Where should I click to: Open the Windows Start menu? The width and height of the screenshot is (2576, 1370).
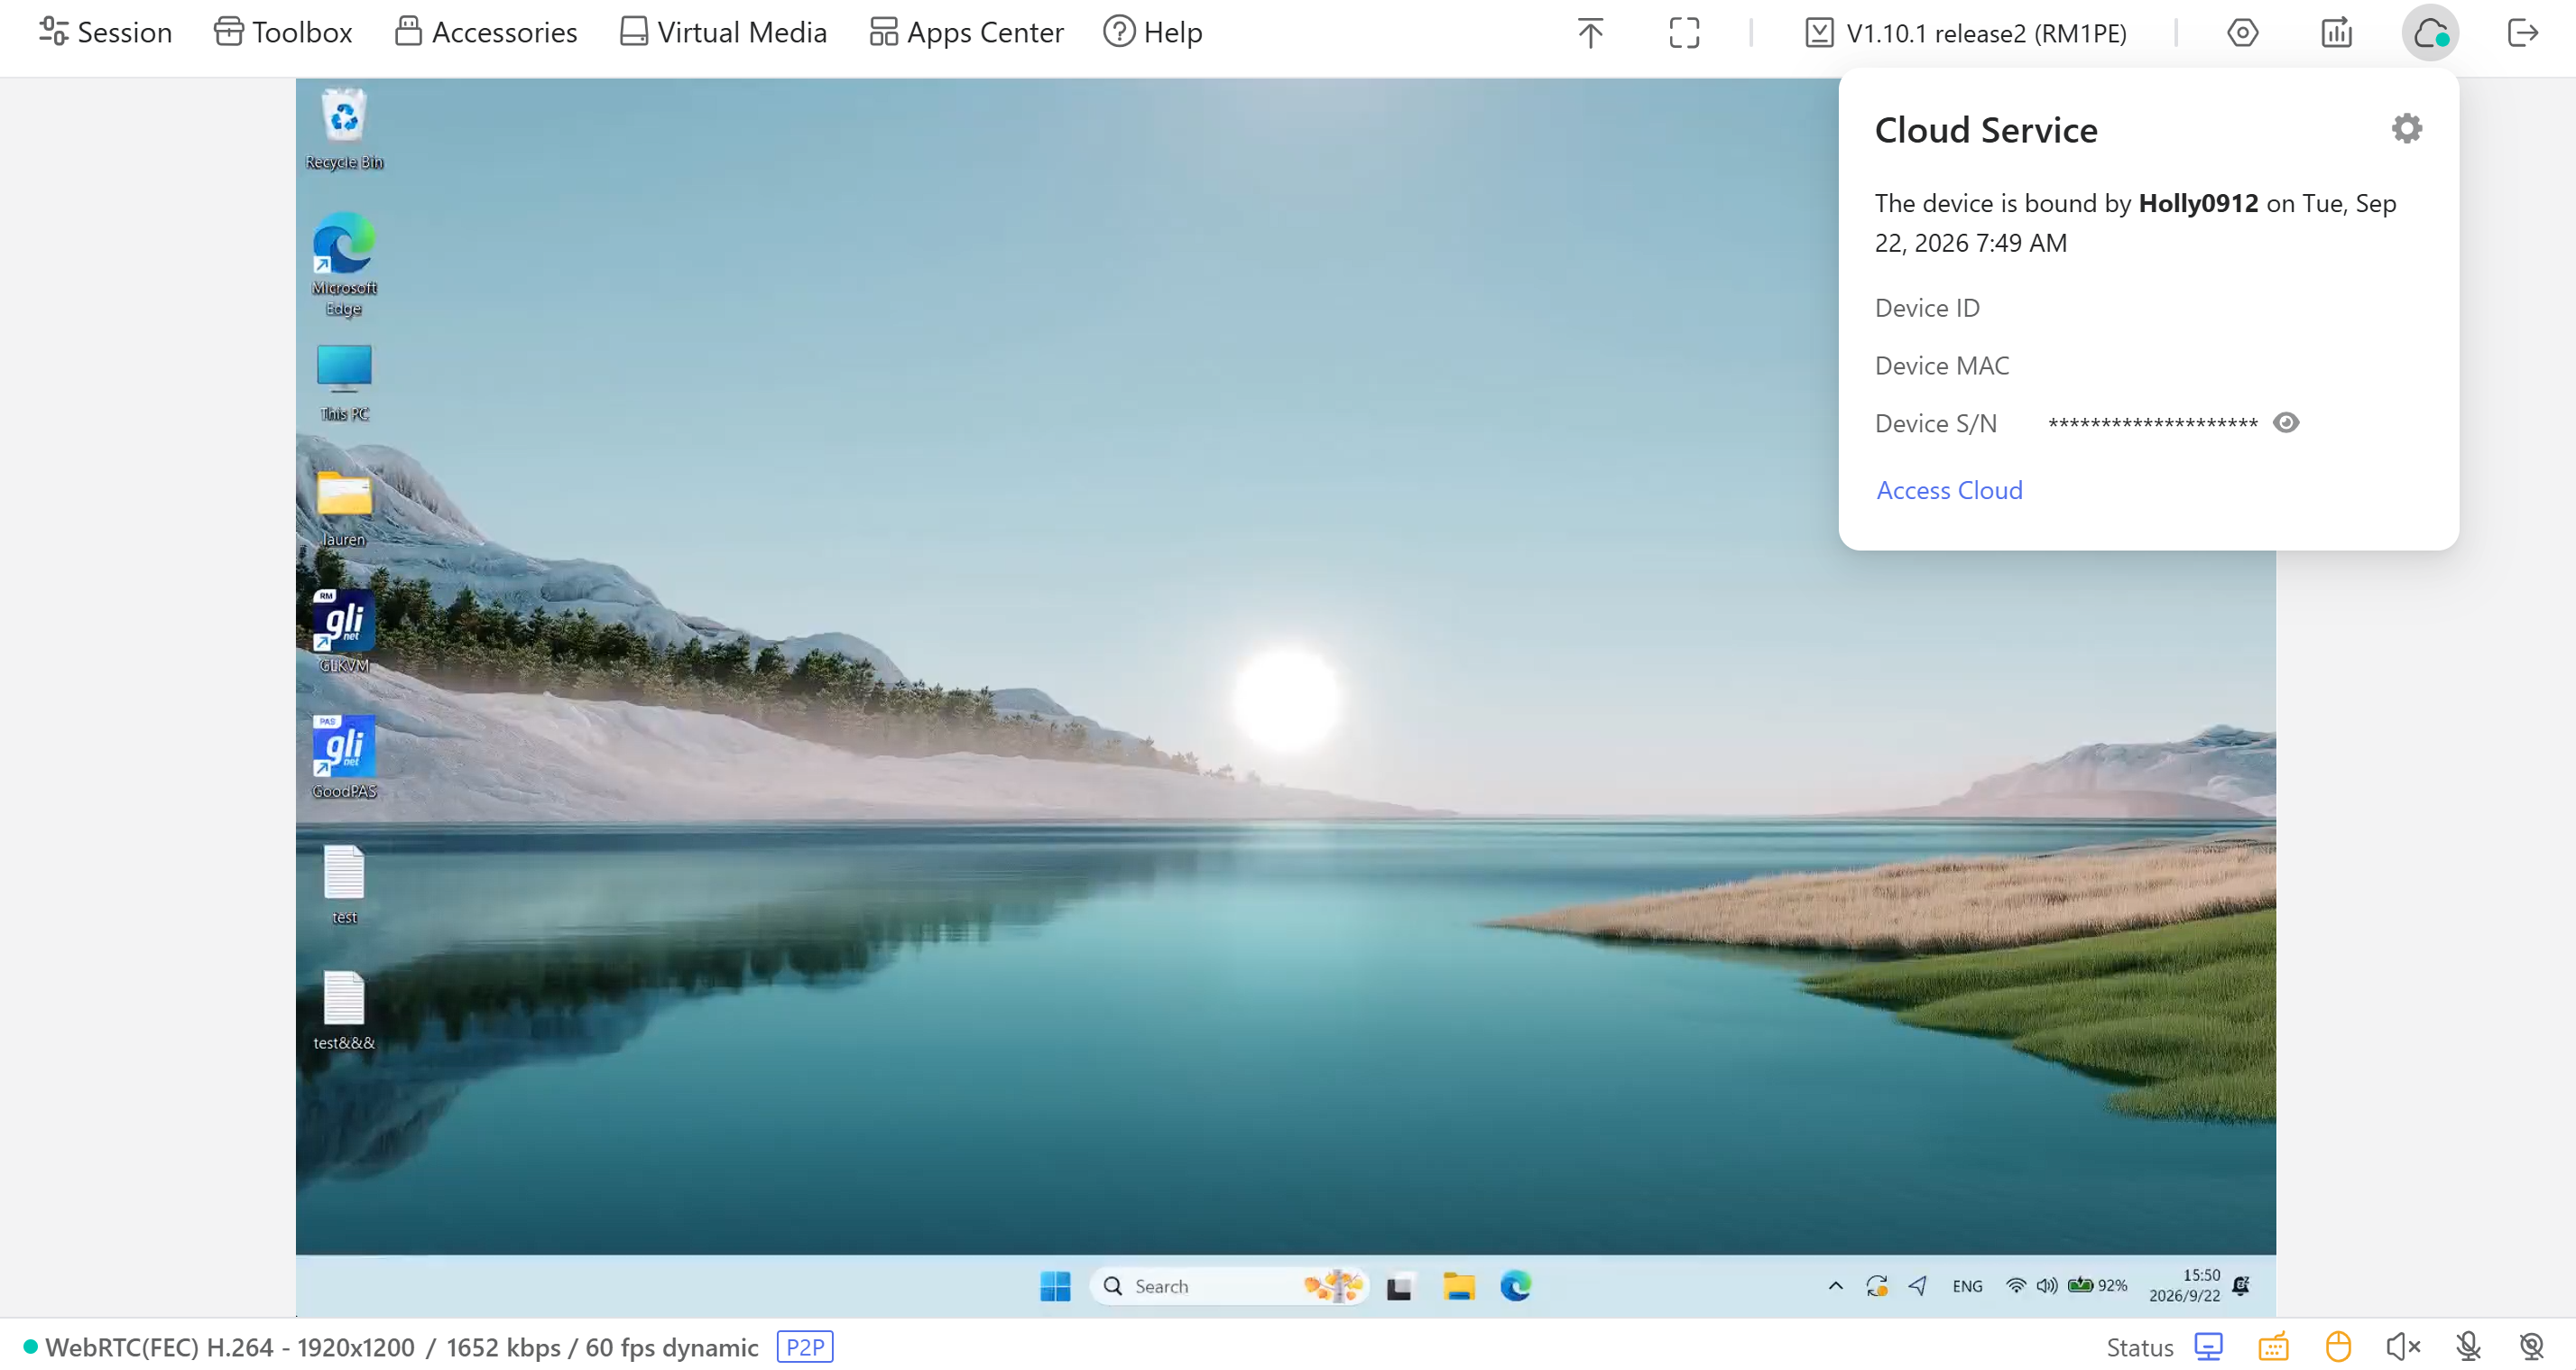(x=1055, y=1285)
